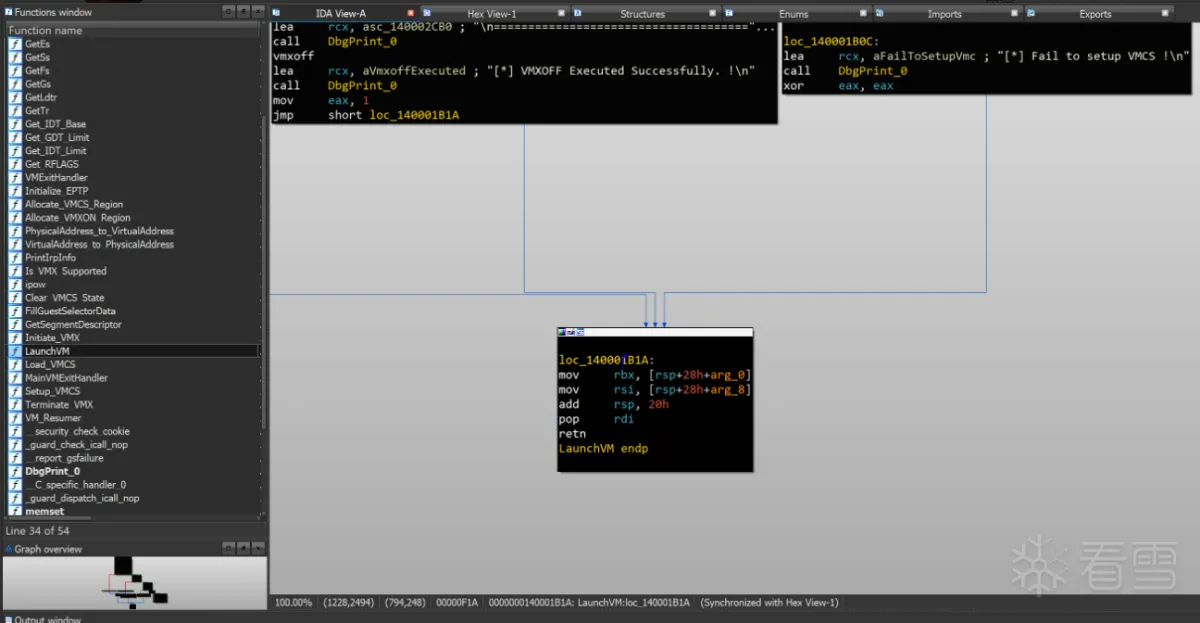This screenshot has height=623, width=1200.
Task: Switch to the Hex View-1 tab
Action: point(490,14)
